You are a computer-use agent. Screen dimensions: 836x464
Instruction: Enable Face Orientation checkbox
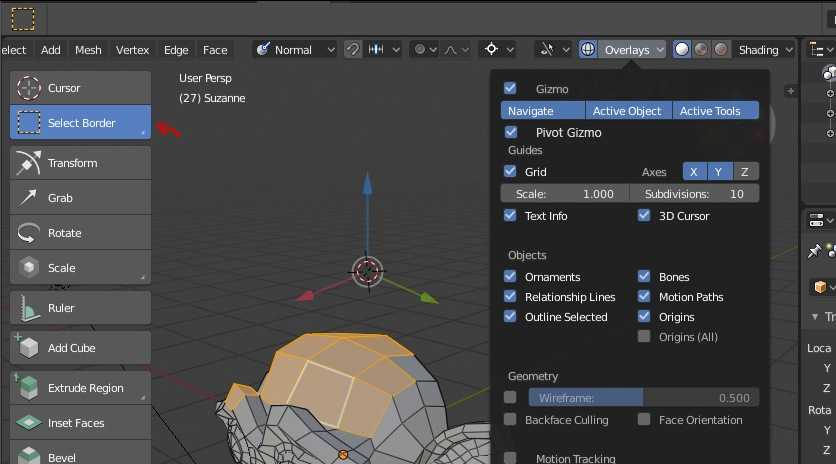coord(644,419)
